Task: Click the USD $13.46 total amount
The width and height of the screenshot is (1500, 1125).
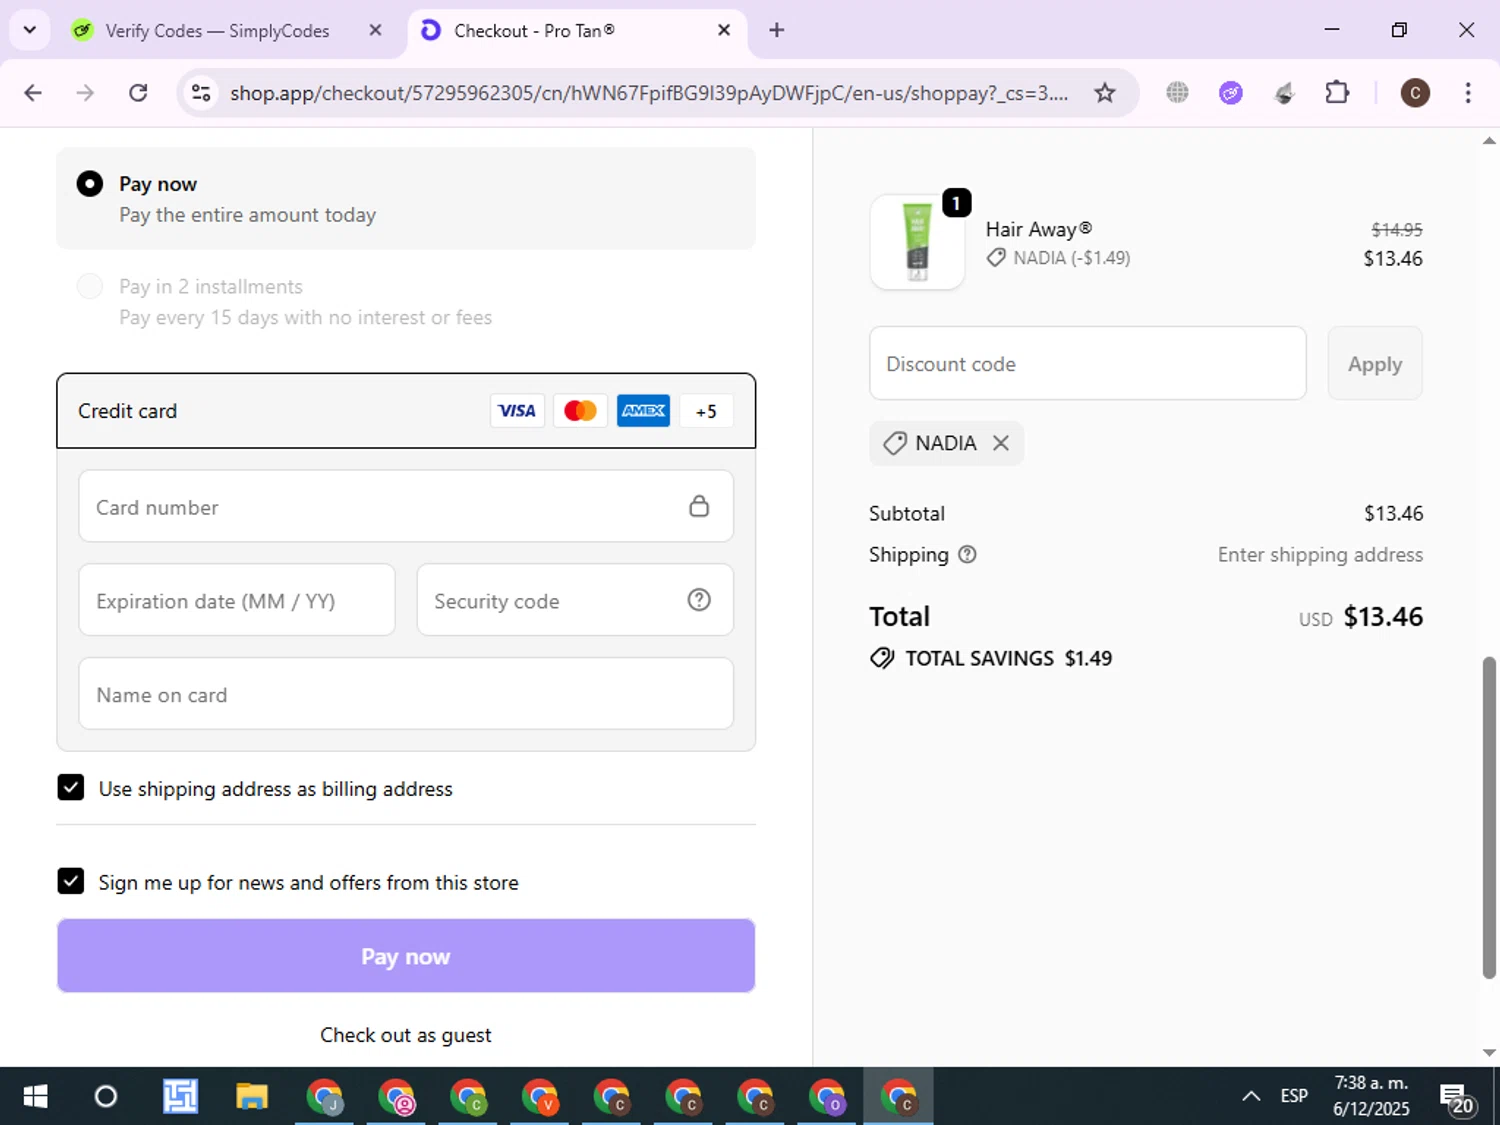Action: [1360, 617]
